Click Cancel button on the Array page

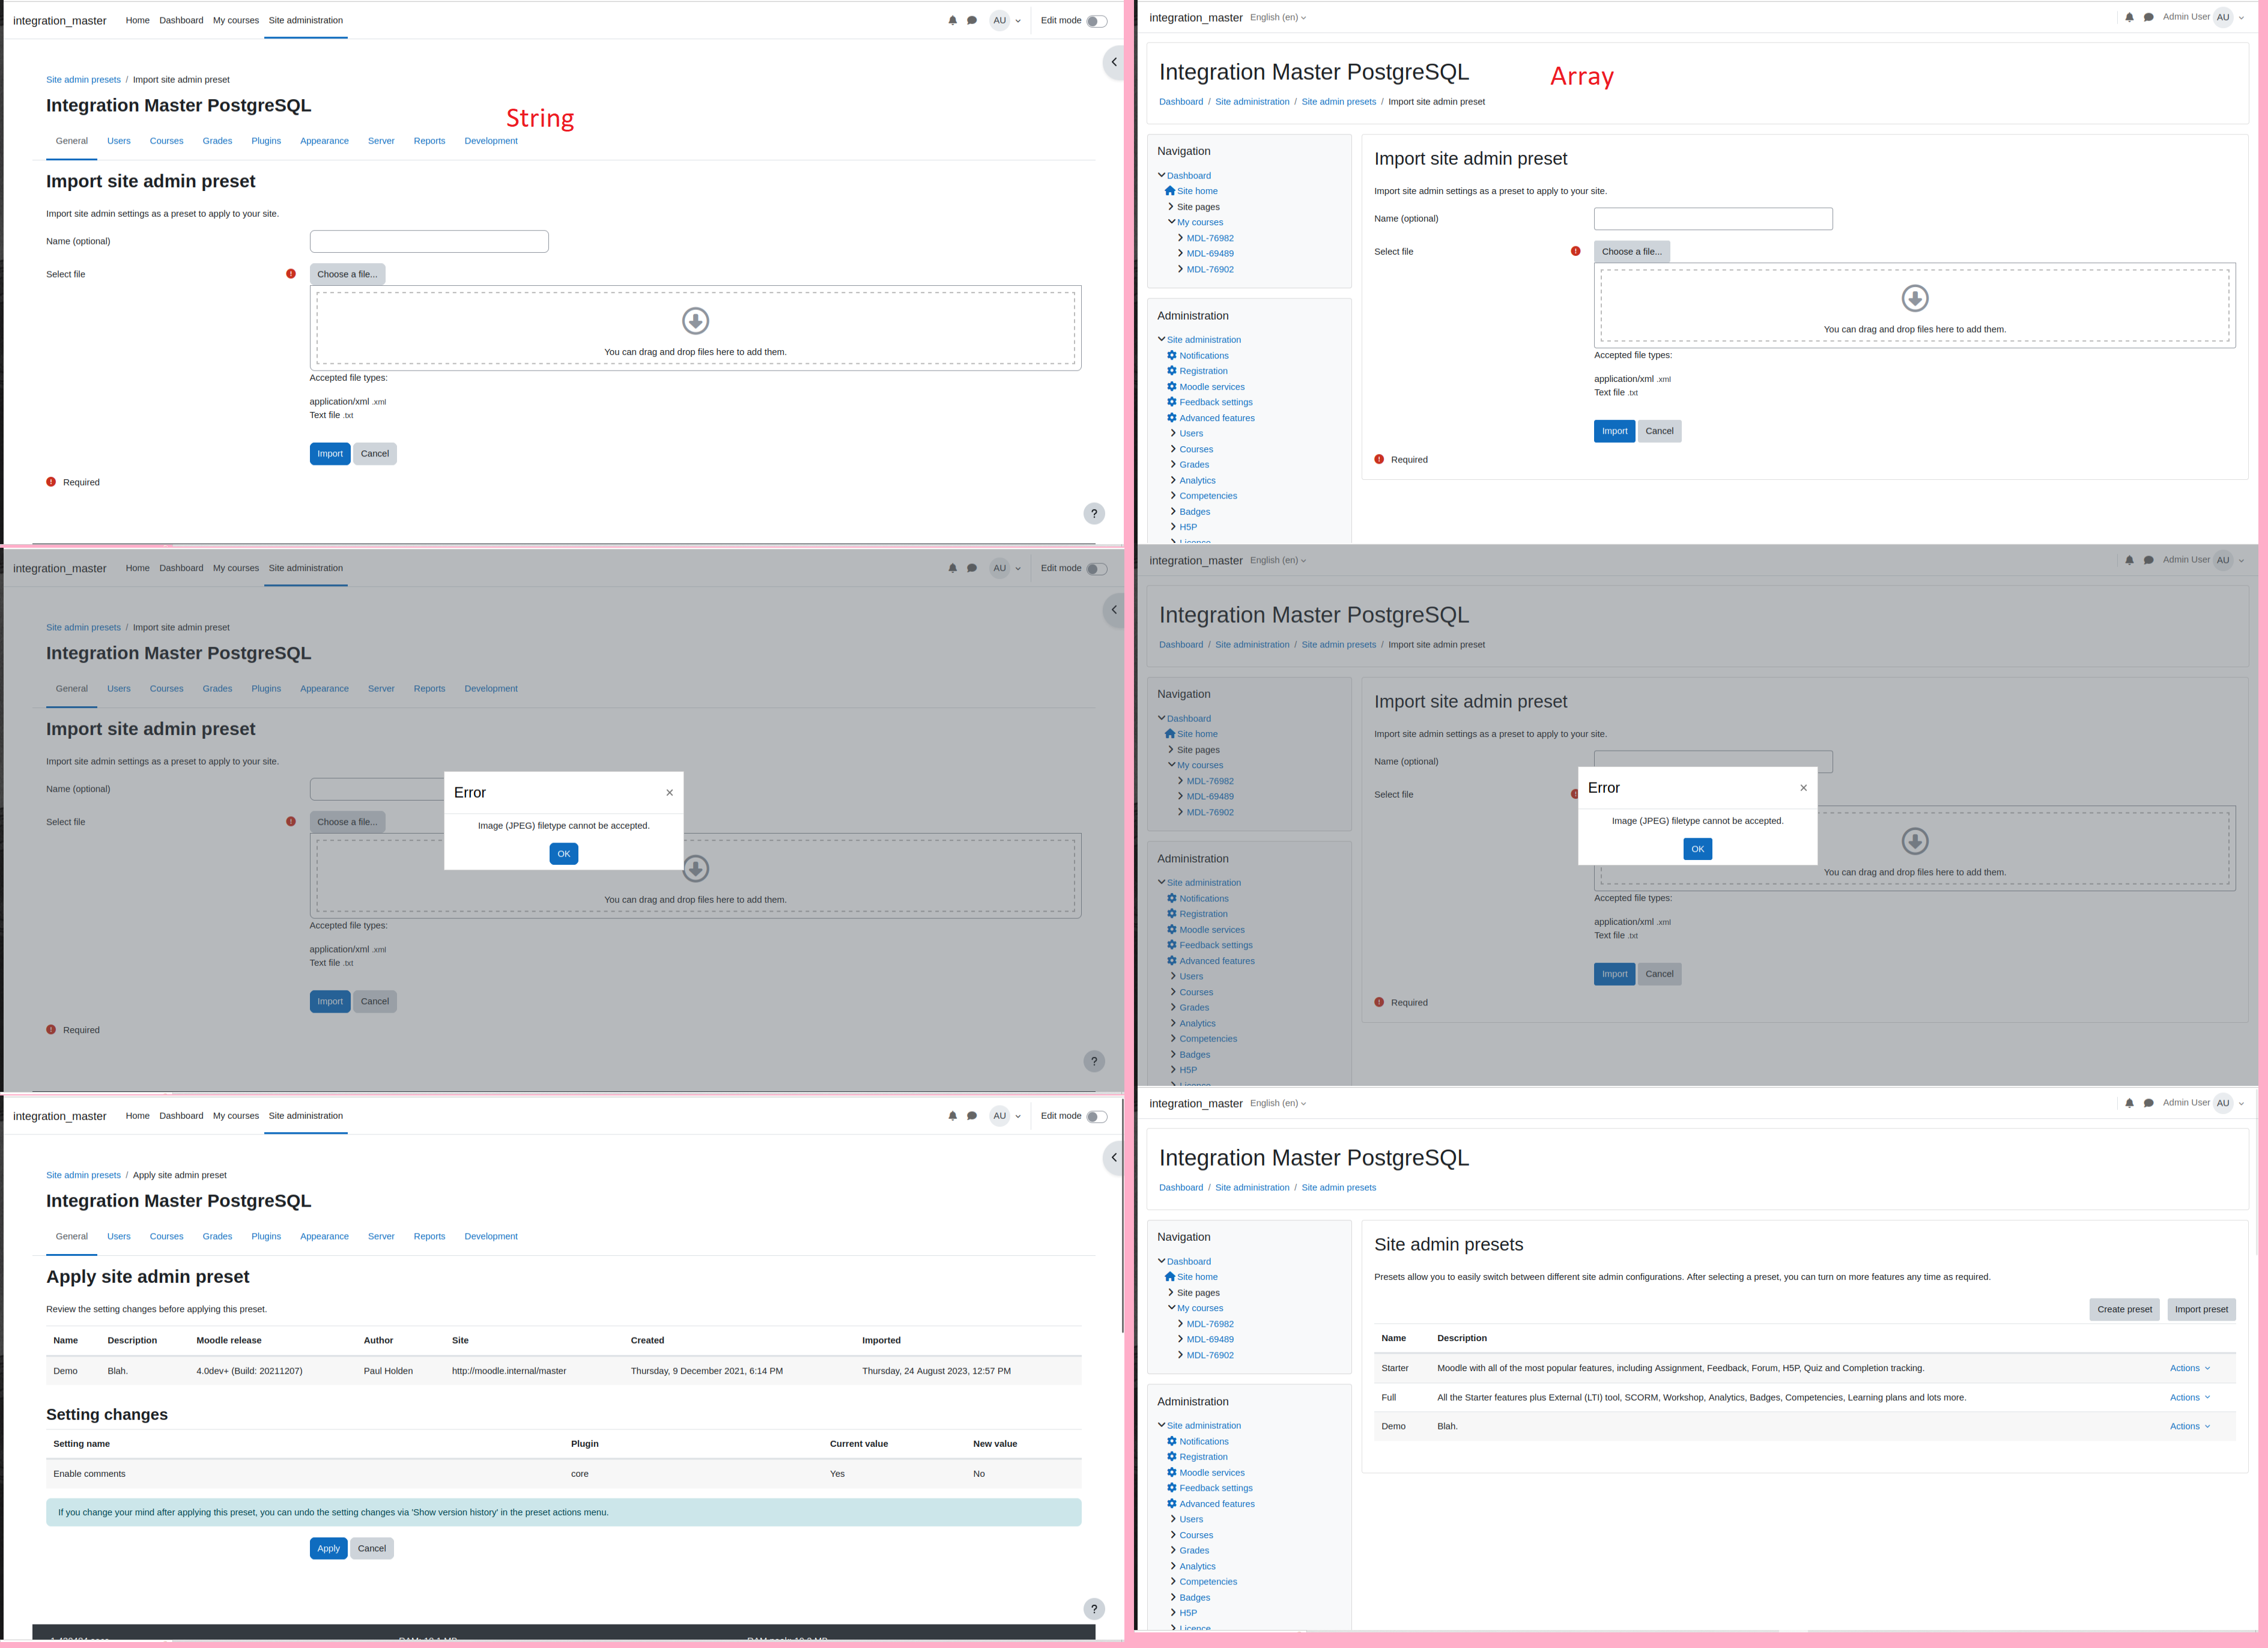pyautogui.click(x=1659, y=431)
